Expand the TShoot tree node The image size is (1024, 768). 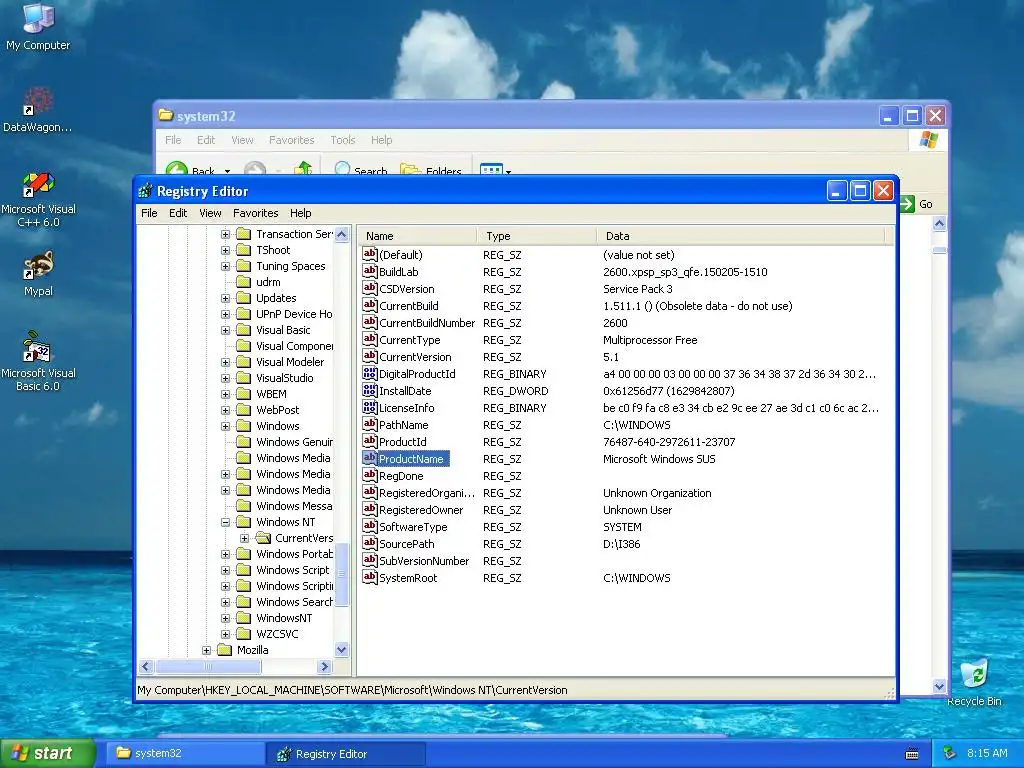[225, 250]
